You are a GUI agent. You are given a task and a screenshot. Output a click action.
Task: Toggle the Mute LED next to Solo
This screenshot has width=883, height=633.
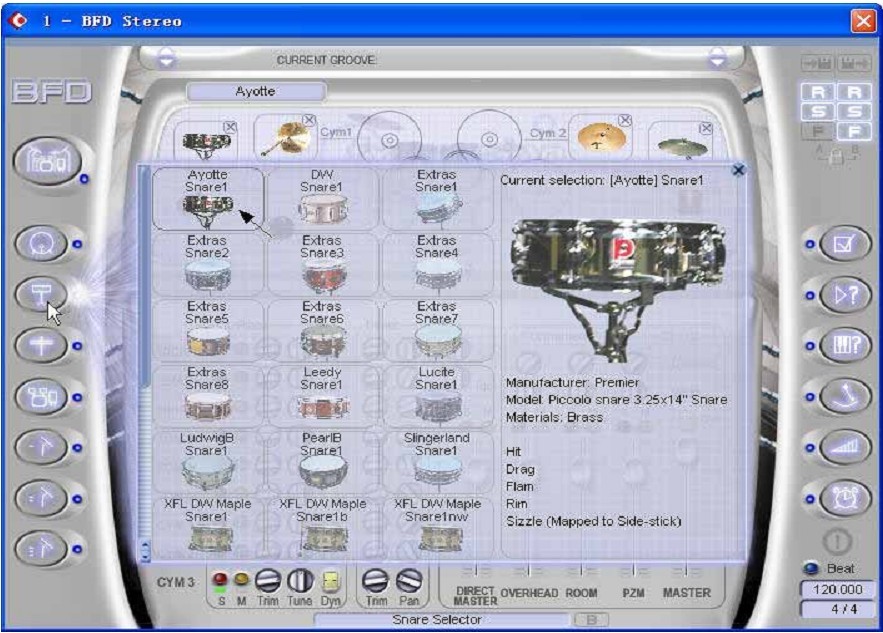pyautogui.click(x=240, y=580)
